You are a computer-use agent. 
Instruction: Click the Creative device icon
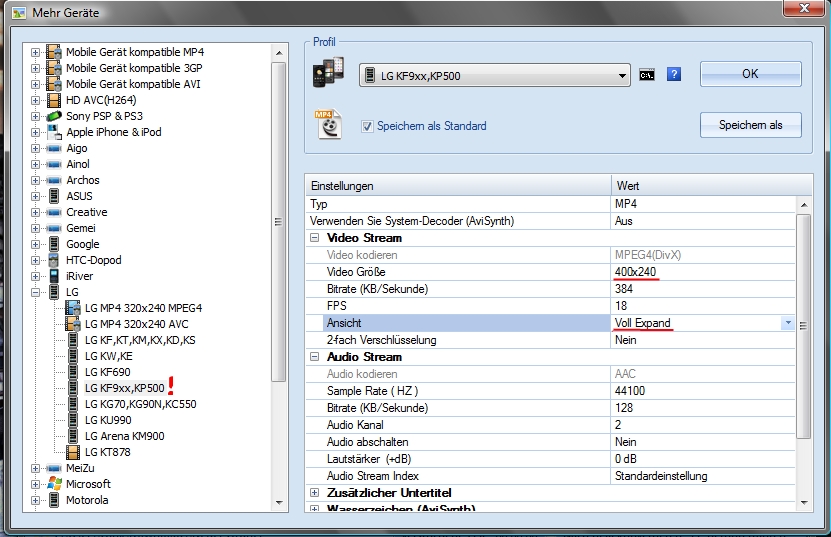point(54,213)
